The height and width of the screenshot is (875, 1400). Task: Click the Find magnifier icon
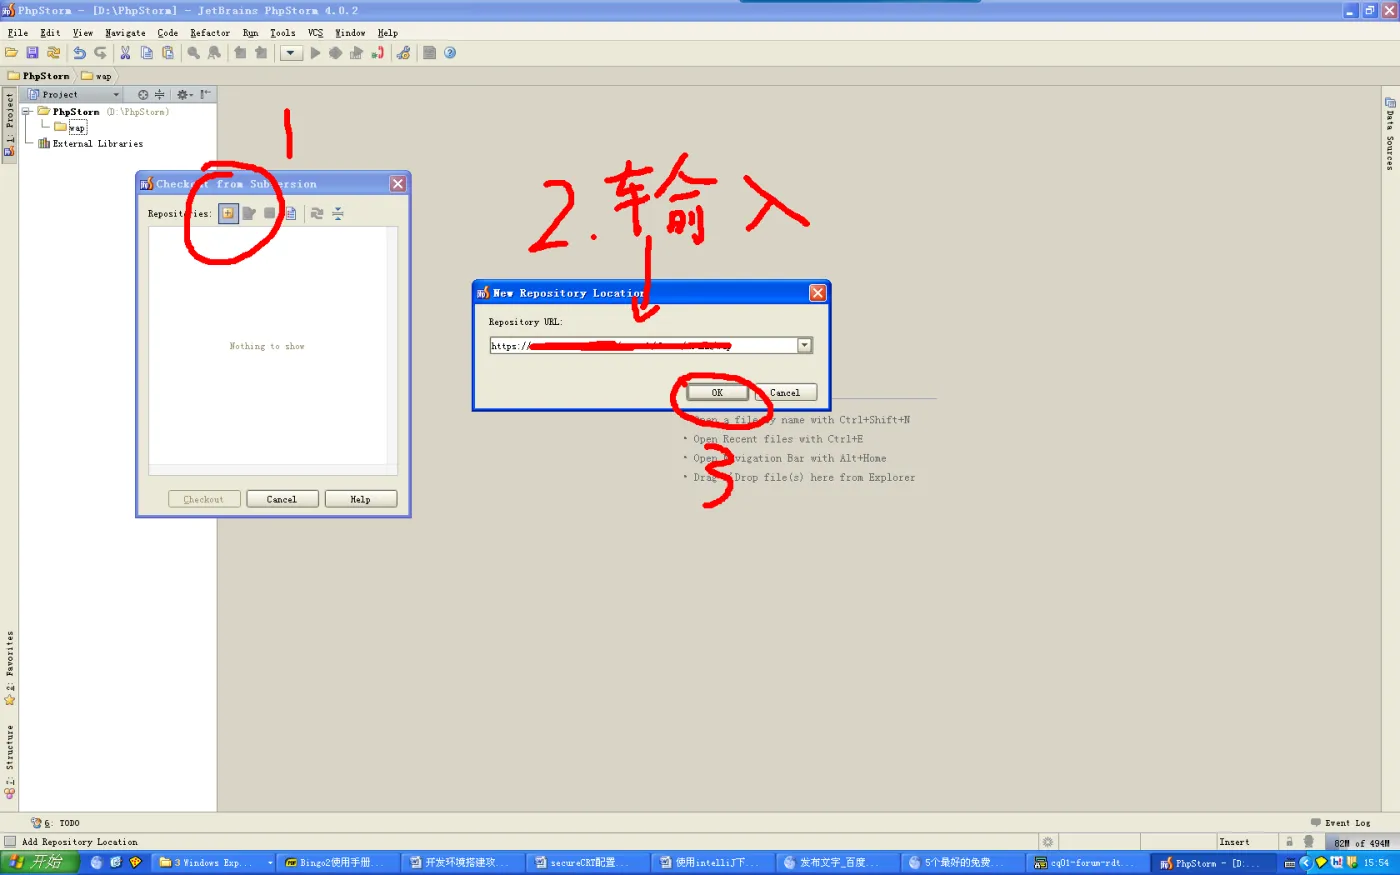[193, 53]
